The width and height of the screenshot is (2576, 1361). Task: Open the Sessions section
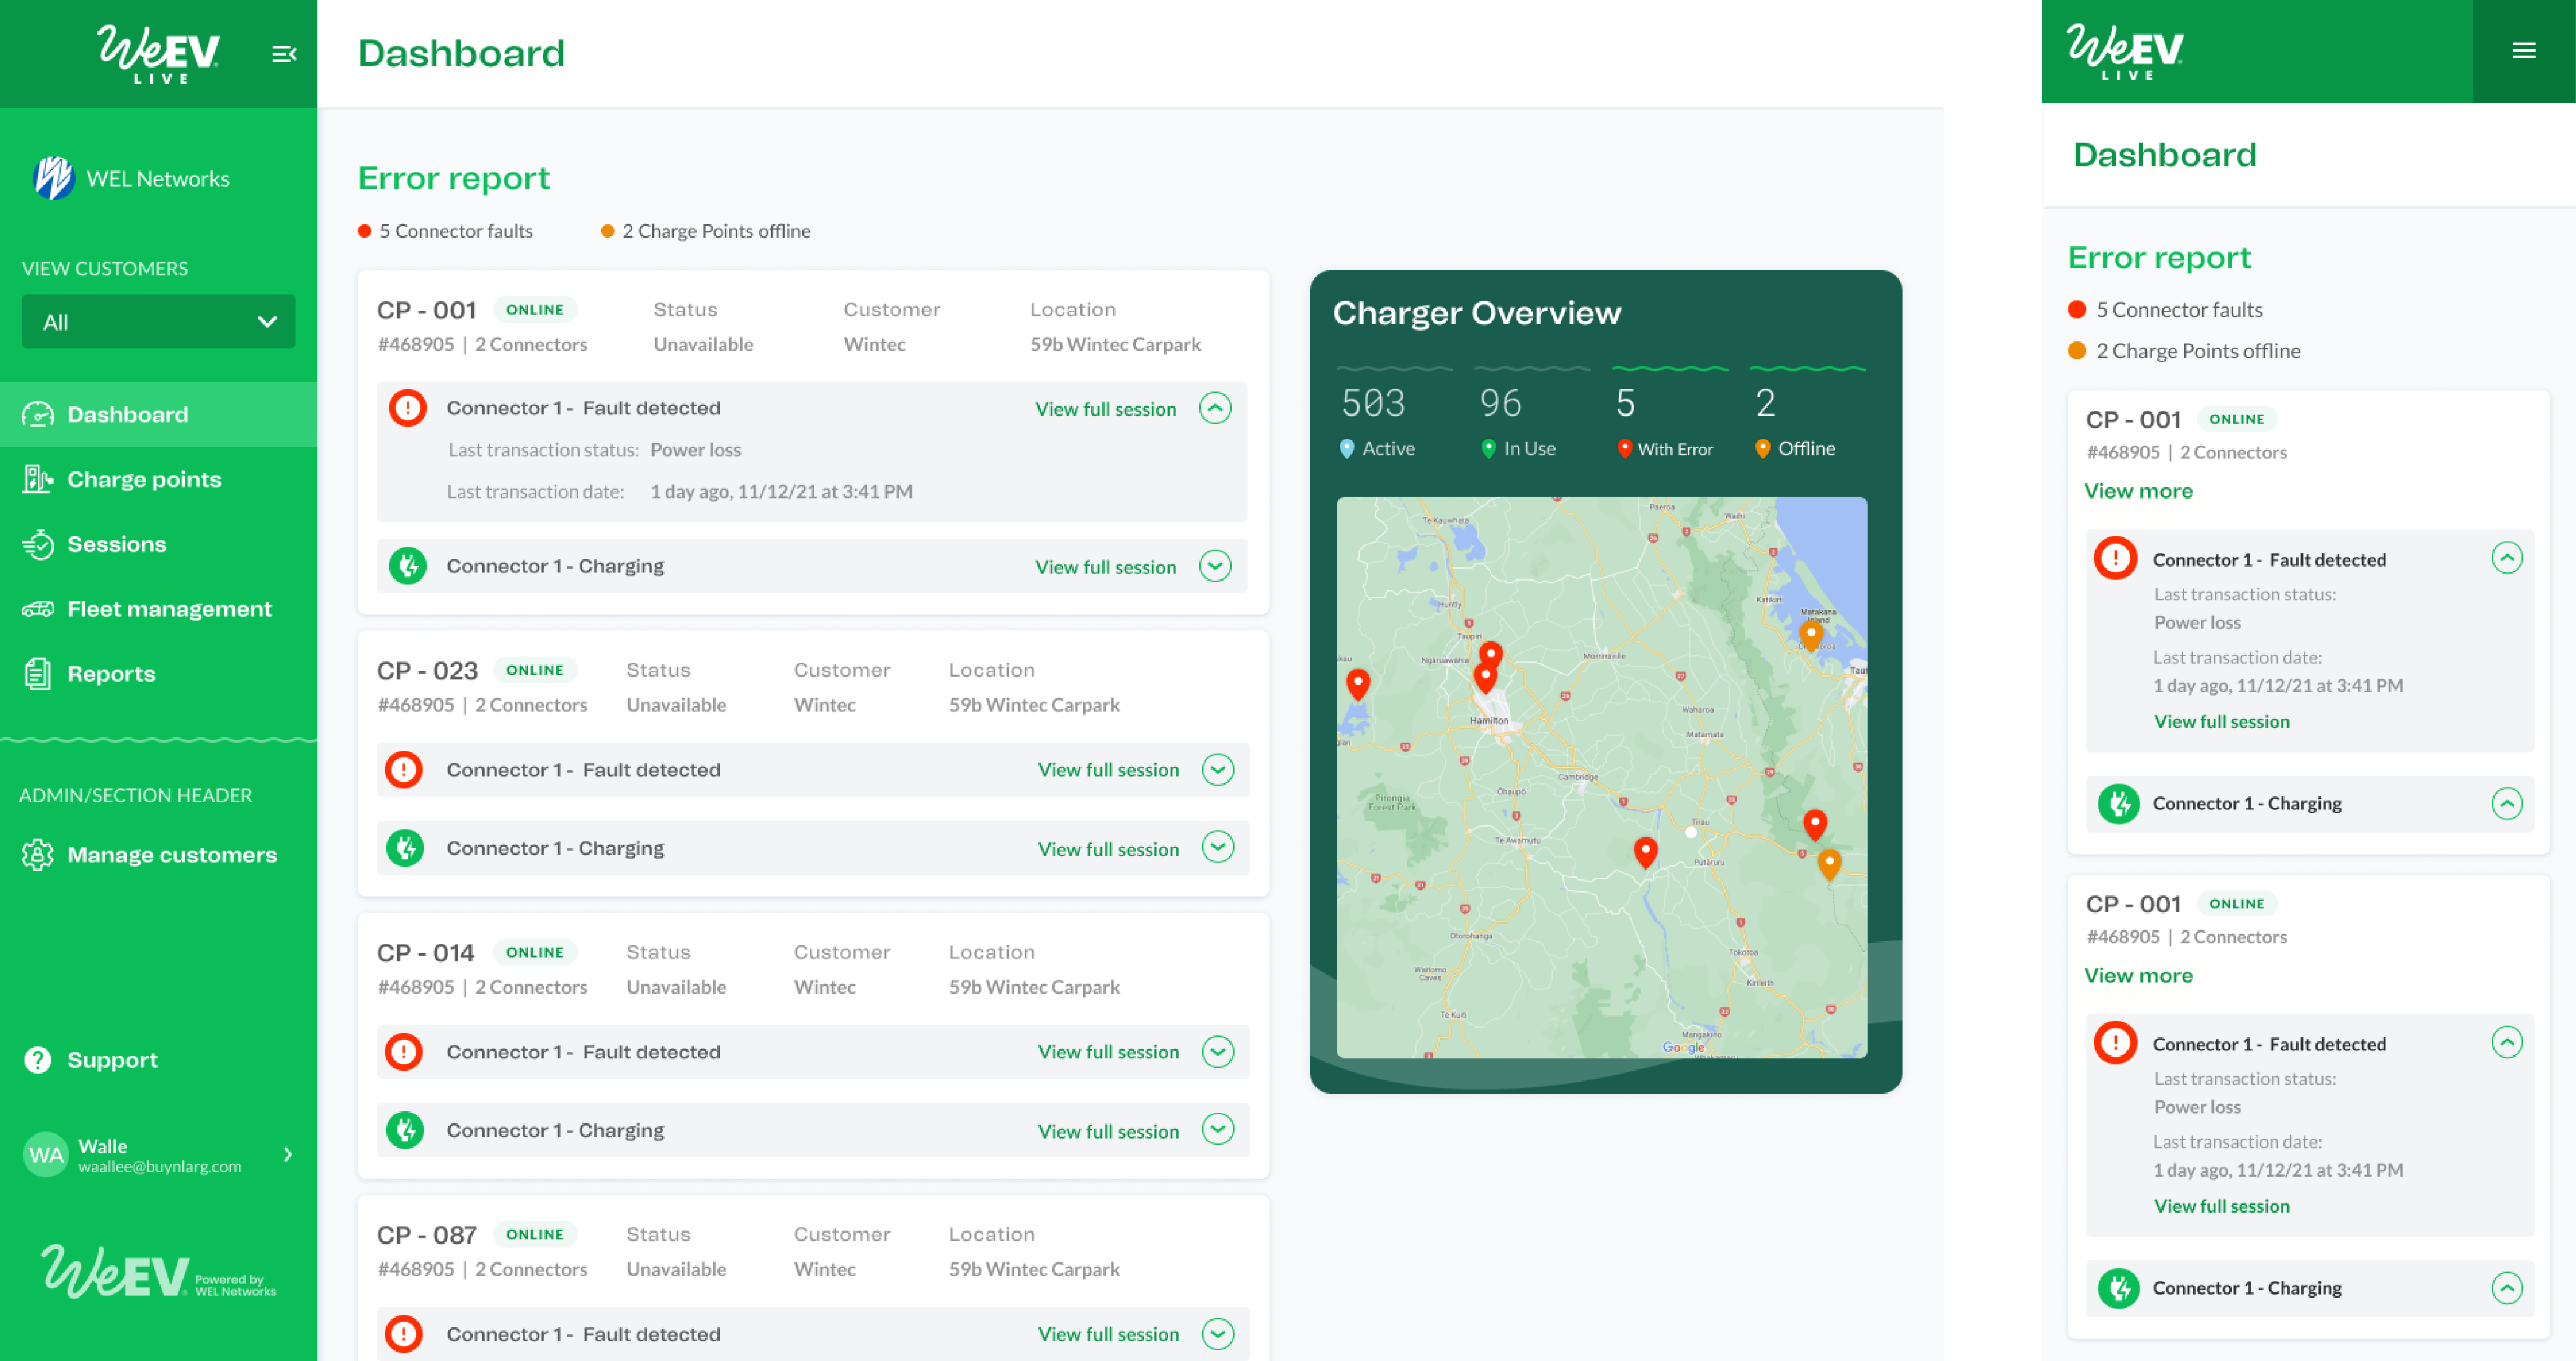coord(116,544)
